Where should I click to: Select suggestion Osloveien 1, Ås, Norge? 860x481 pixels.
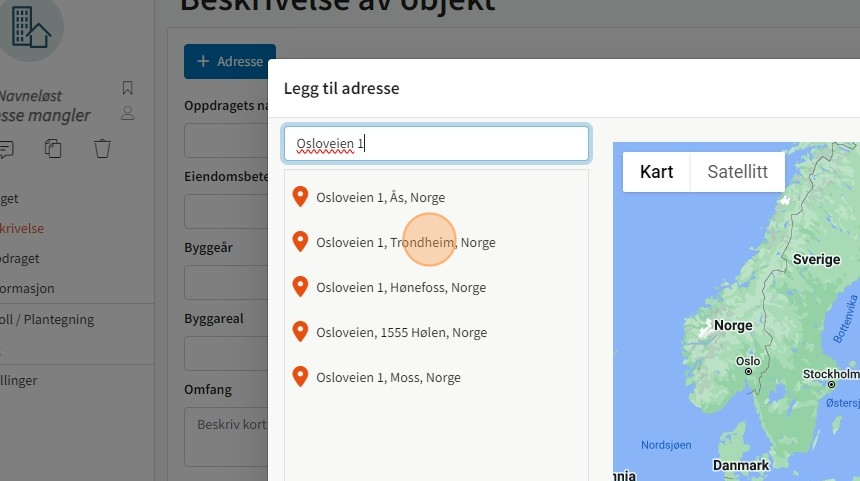point(436,197)
